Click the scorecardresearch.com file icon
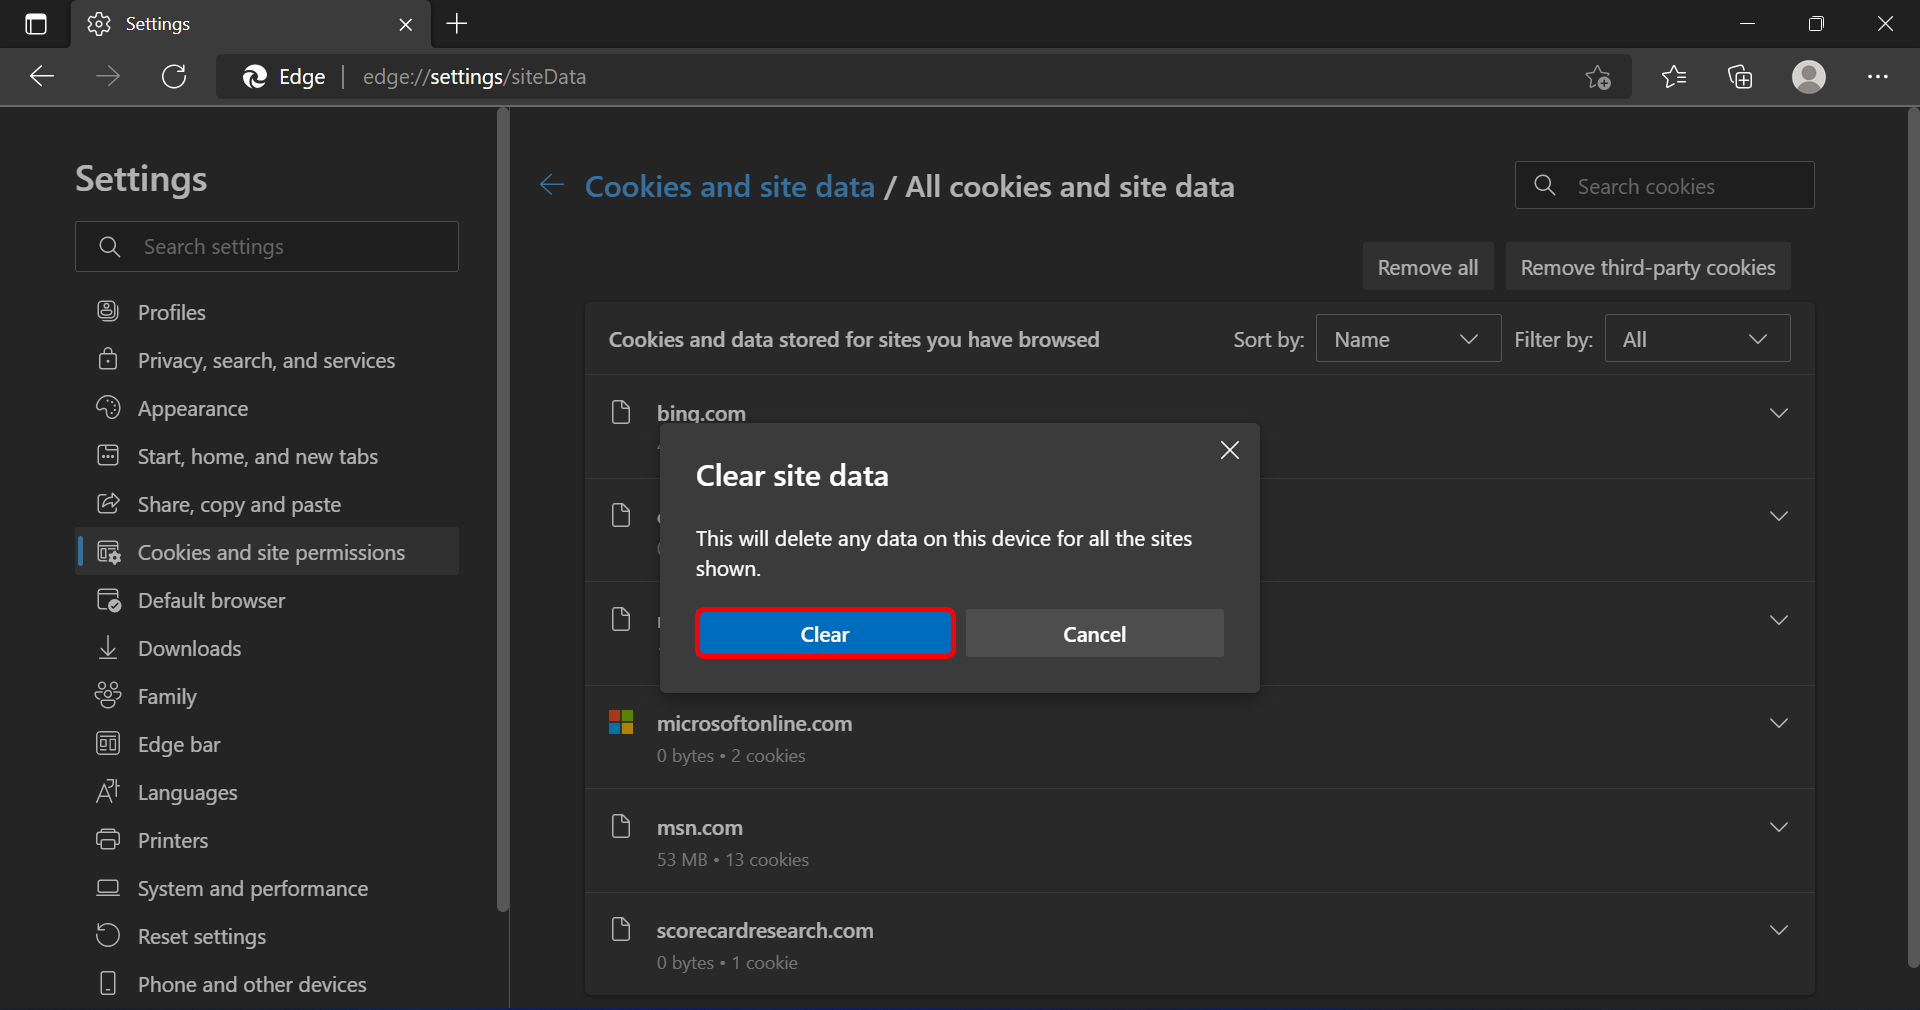Viewport: 1920px width, 1010px height. point(621,929)
